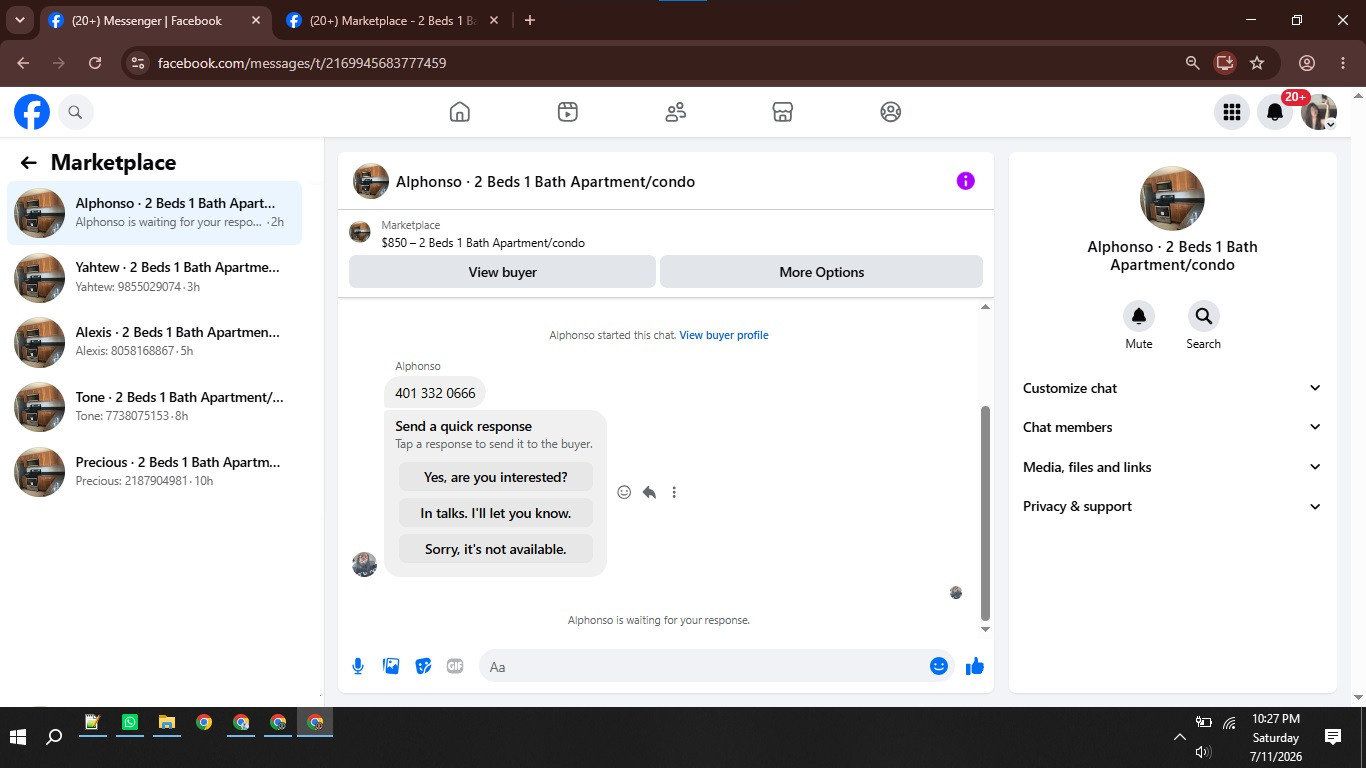Open more message options three-dot icon
The width and height of the screenshot is (1366, 768).
674,492
